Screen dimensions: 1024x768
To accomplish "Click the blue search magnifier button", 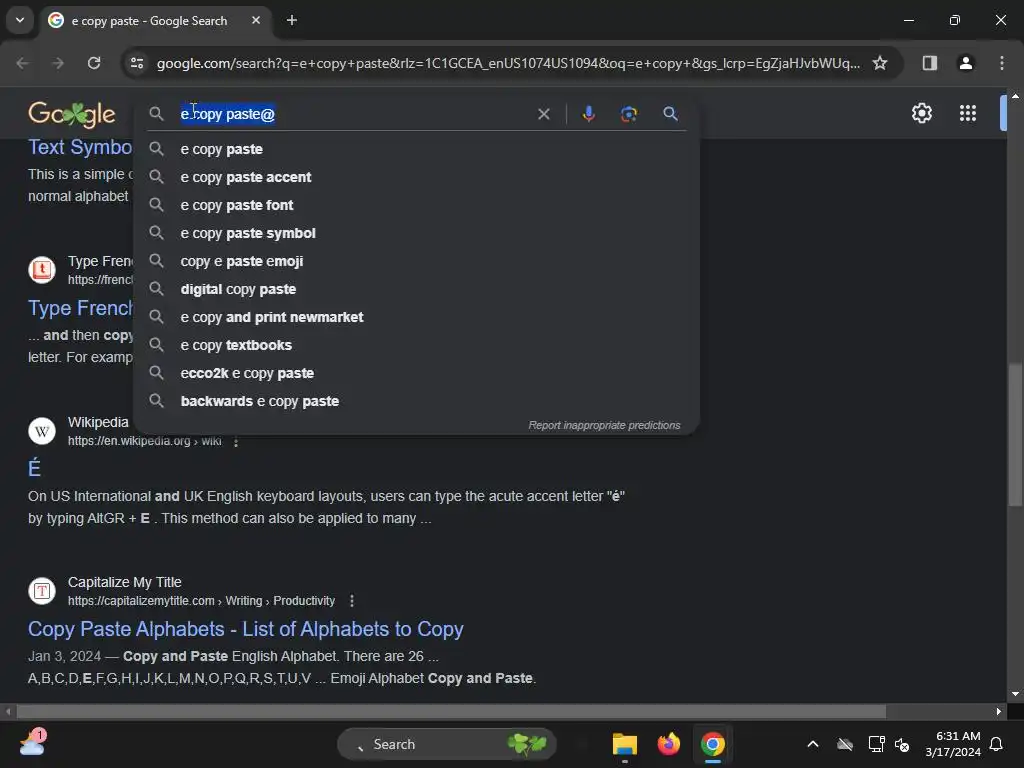I will tap(670, 114).
